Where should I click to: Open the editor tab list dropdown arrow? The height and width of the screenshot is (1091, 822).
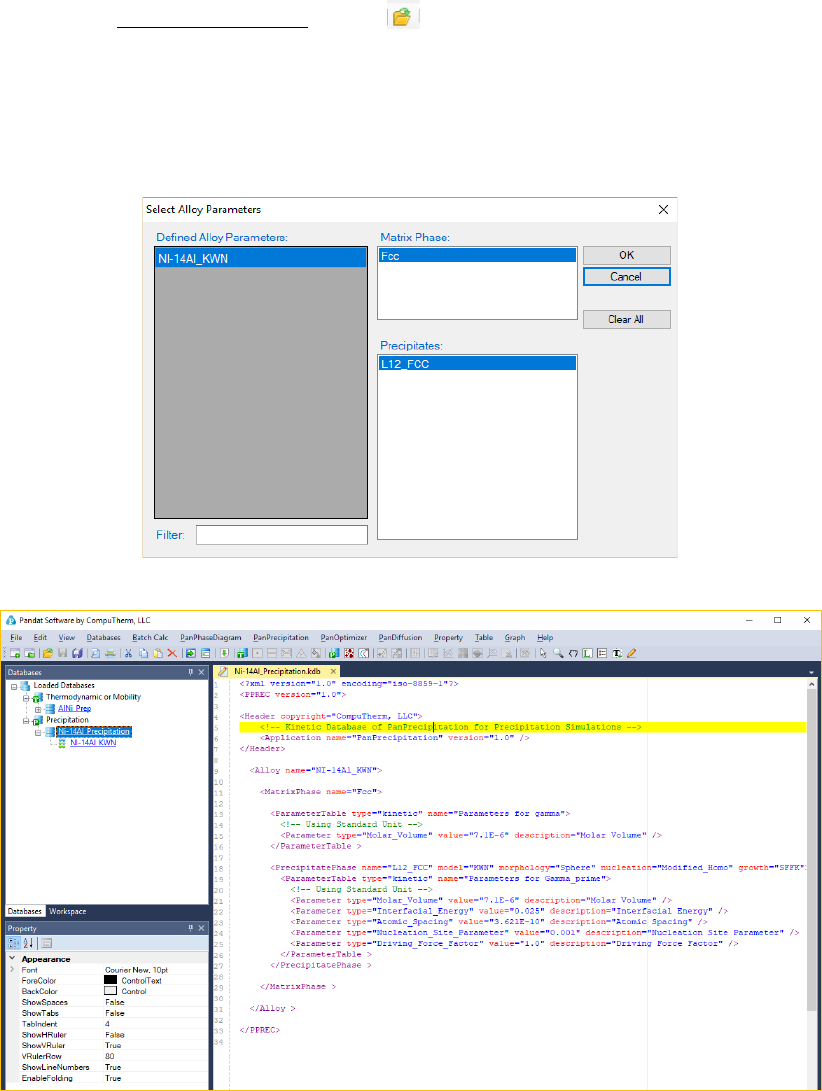tap(812, 672)
